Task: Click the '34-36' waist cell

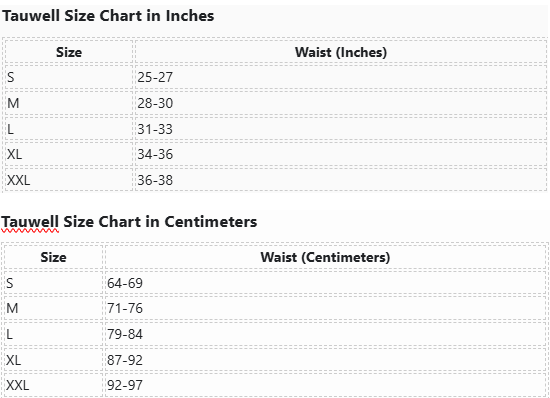Action: point(341,154)
